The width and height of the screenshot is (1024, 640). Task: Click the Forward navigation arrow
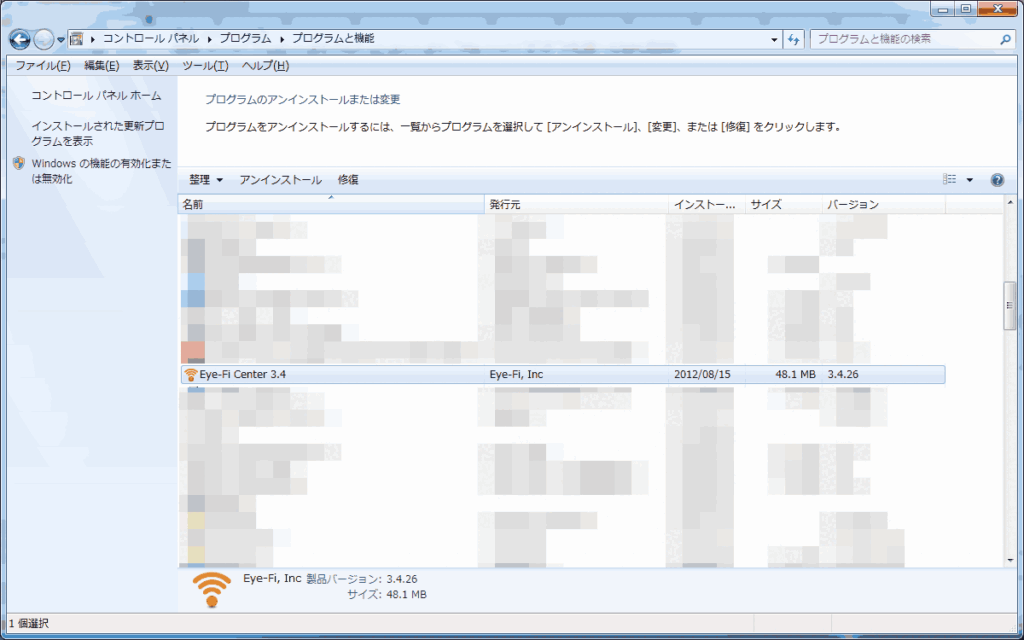coord(43,40)
